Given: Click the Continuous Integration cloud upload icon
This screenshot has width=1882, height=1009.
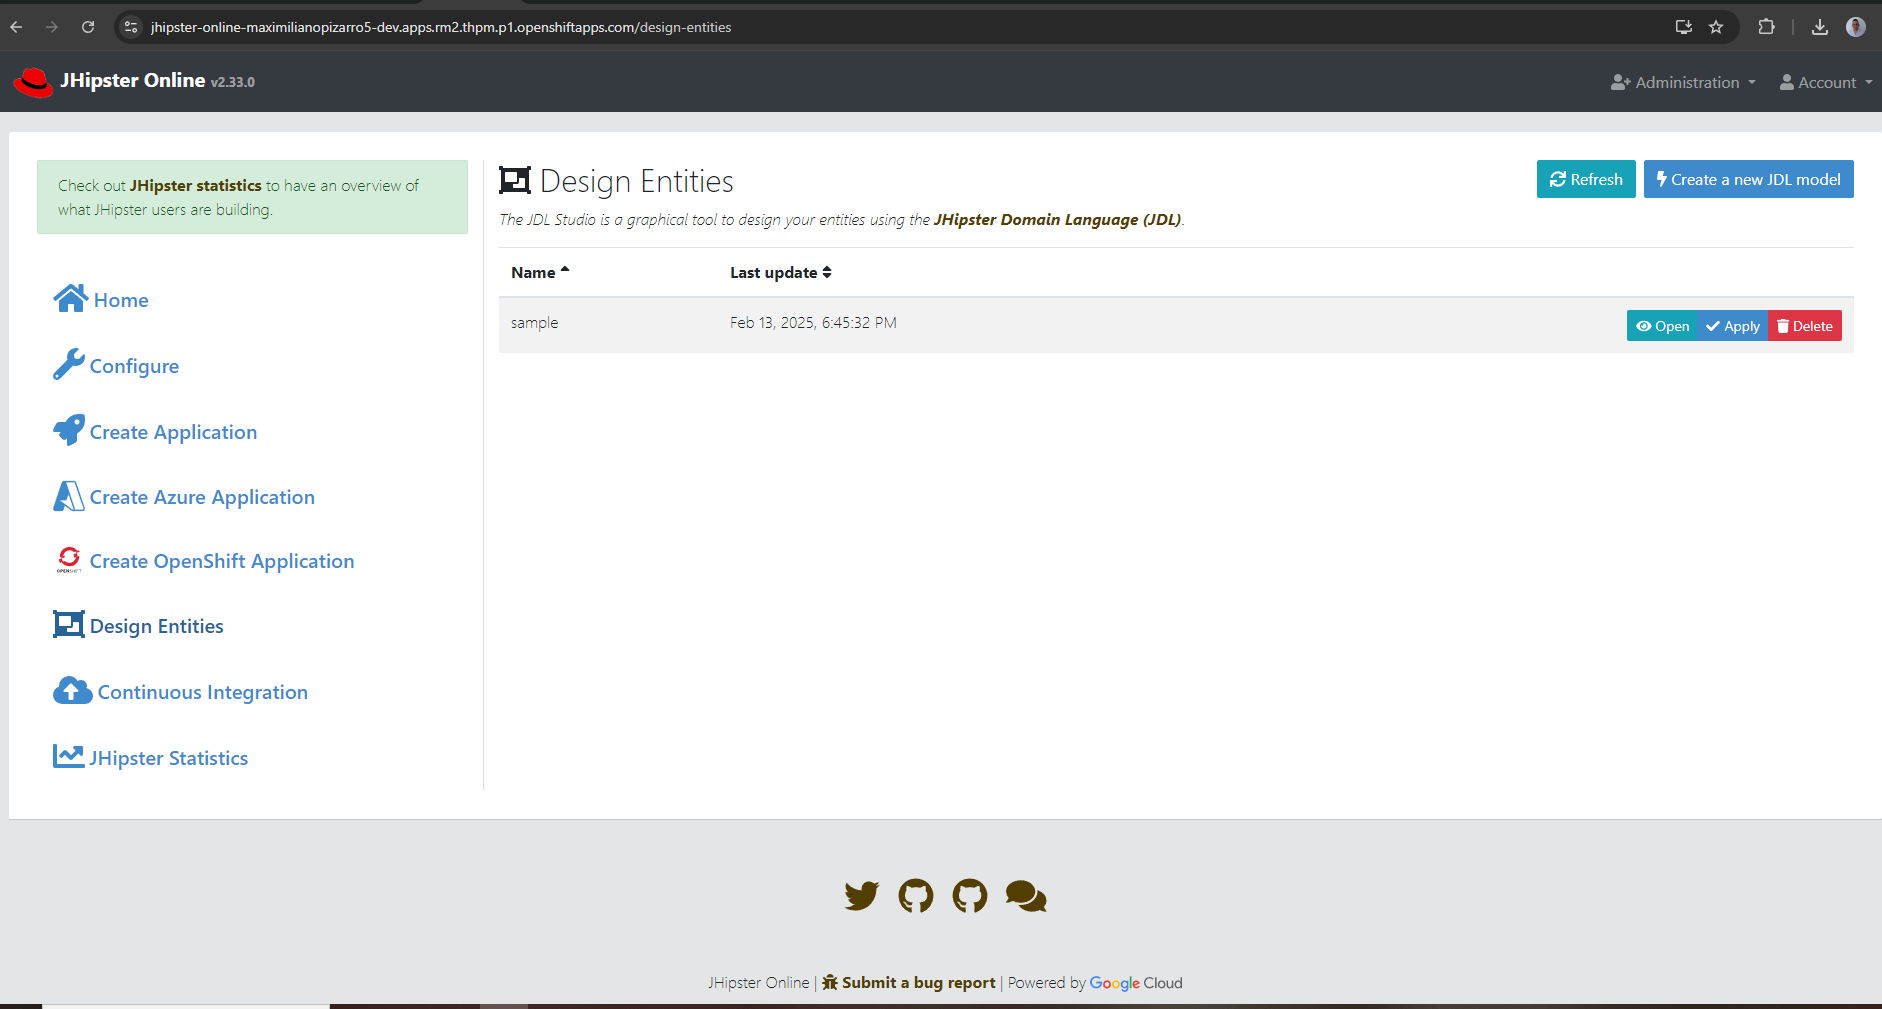Looking at the screenshot, I should tap(73, 690).
